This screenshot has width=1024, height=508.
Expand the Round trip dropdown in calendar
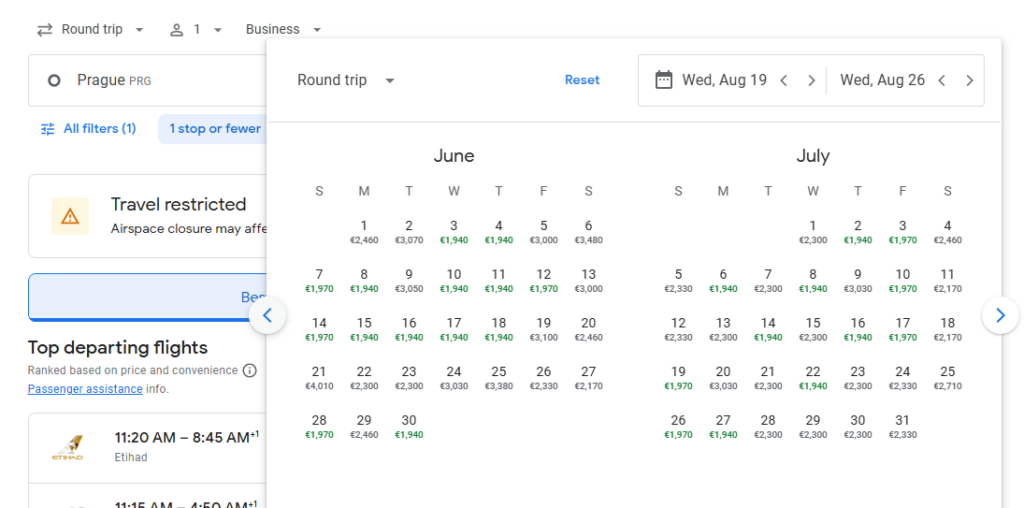click(x=346, y=80)
